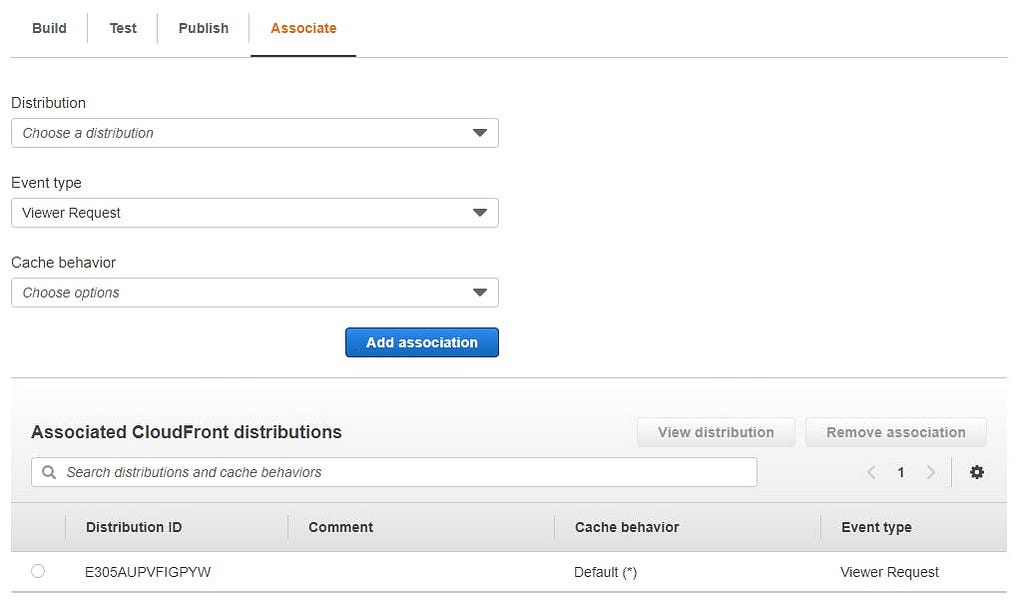Sort by Event type column header
This screenshot has height=615, width=1024.
point(876,527)
